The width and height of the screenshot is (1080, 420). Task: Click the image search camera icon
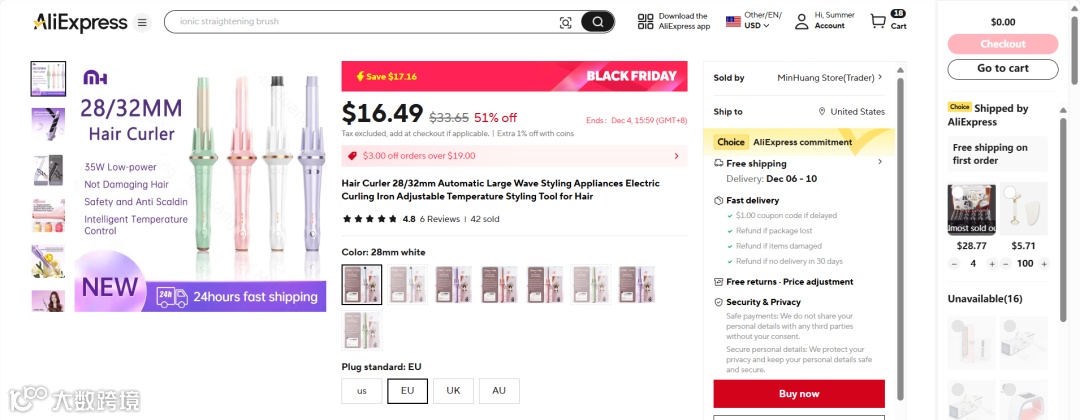coord(565,22)
